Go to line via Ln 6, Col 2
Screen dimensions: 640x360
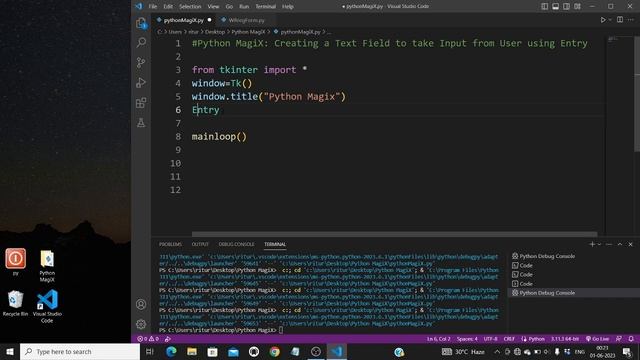coord(438,339)
